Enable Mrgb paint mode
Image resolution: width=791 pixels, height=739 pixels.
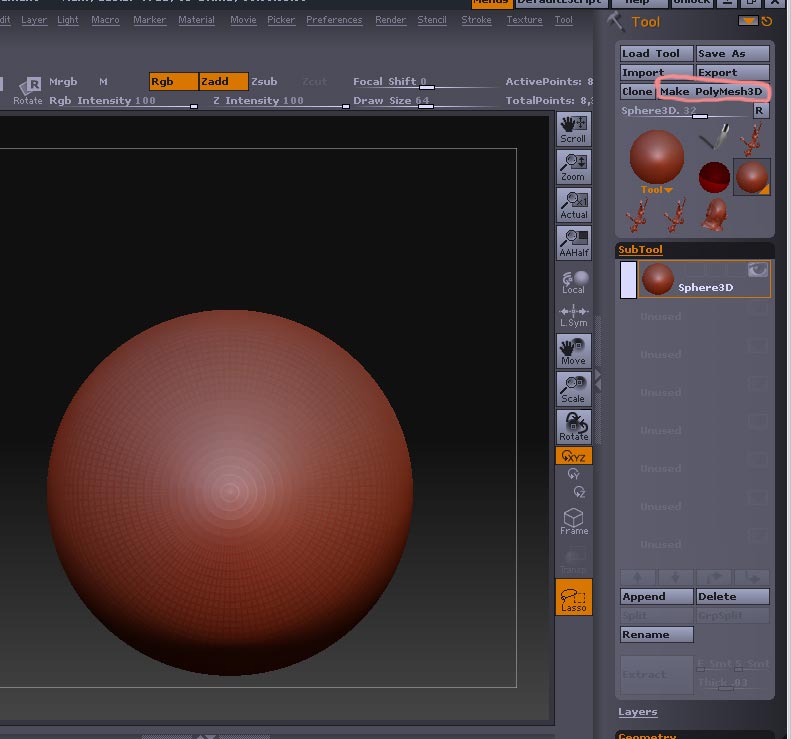pyautogui.click(x=63, y=81)
